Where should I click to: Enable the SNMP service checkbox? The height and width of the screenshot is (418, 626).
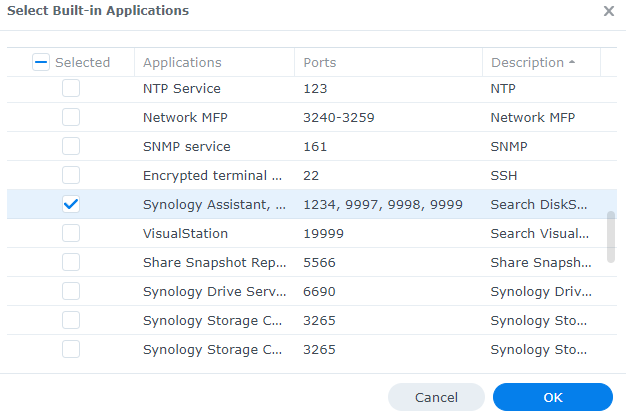coord(71,146)
